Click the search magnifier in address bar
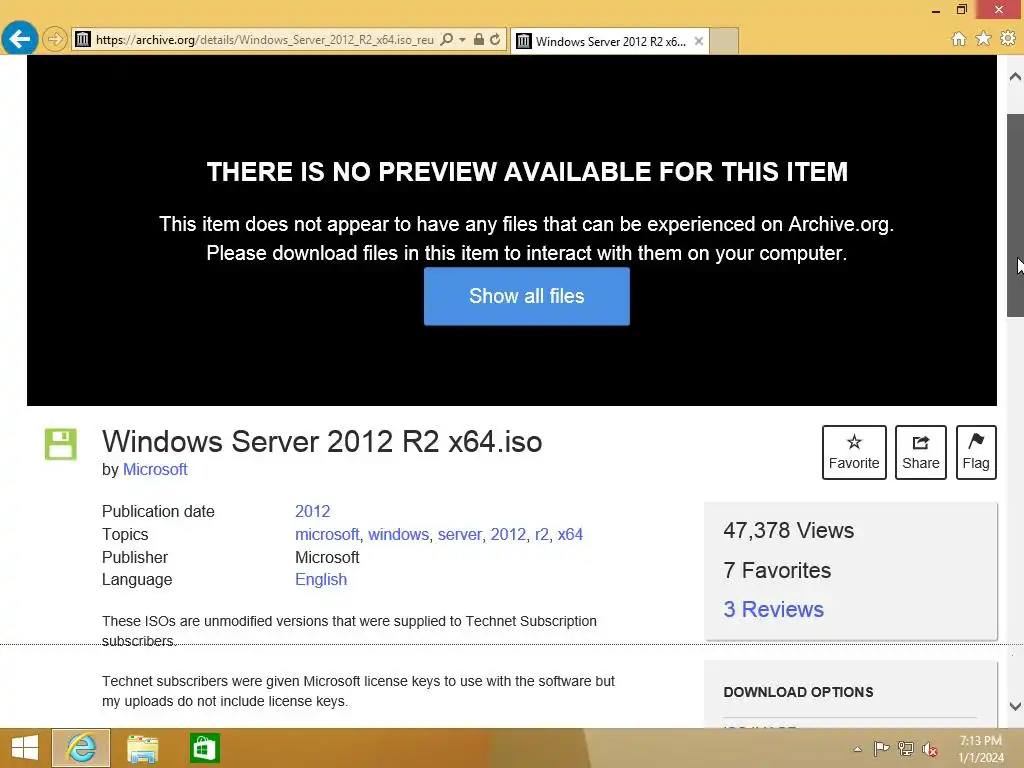This screenshot has width=1024, height=768. point(447,40)
